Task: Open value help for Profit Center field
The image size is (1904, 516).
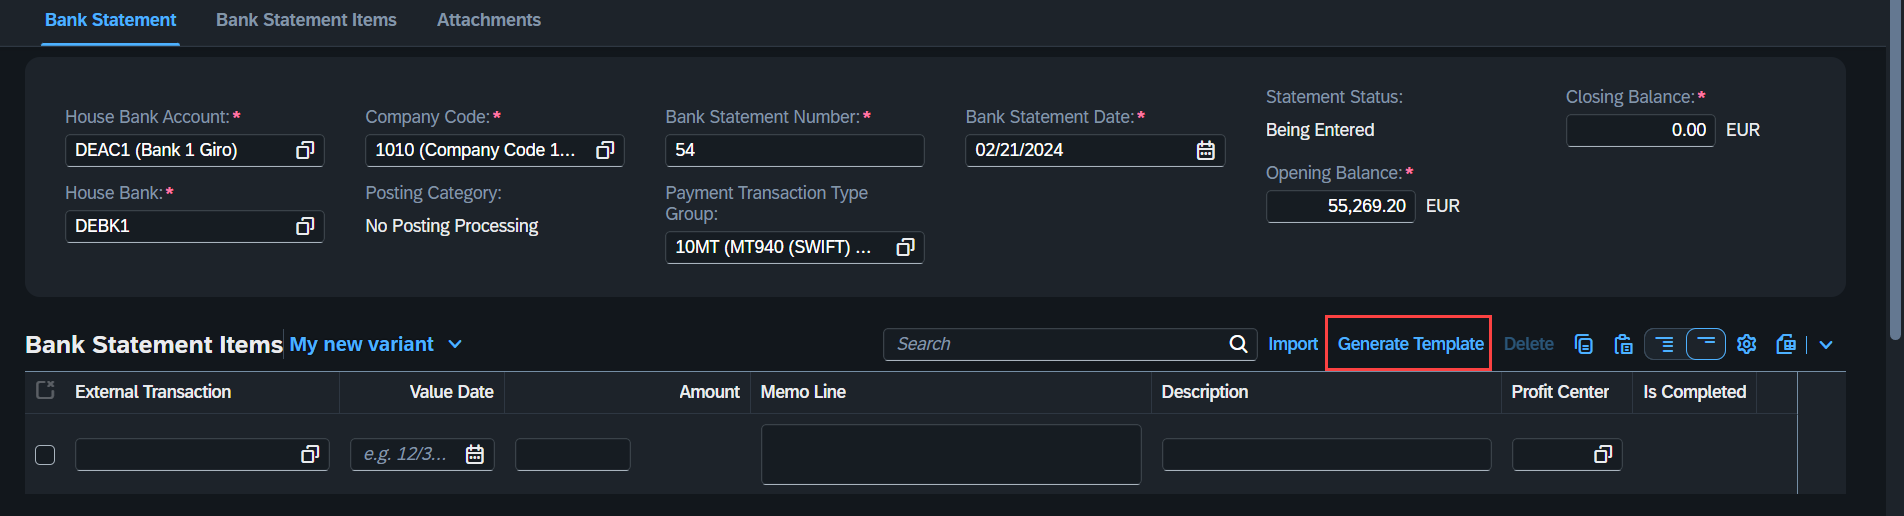Action: tap(1603, 454)
